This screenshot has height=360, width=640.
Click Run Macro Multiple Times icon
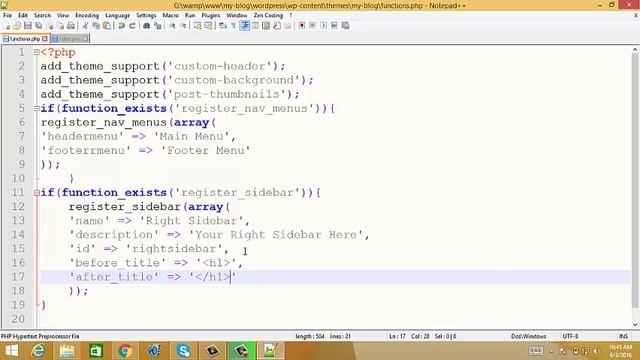tap(334, 26)
